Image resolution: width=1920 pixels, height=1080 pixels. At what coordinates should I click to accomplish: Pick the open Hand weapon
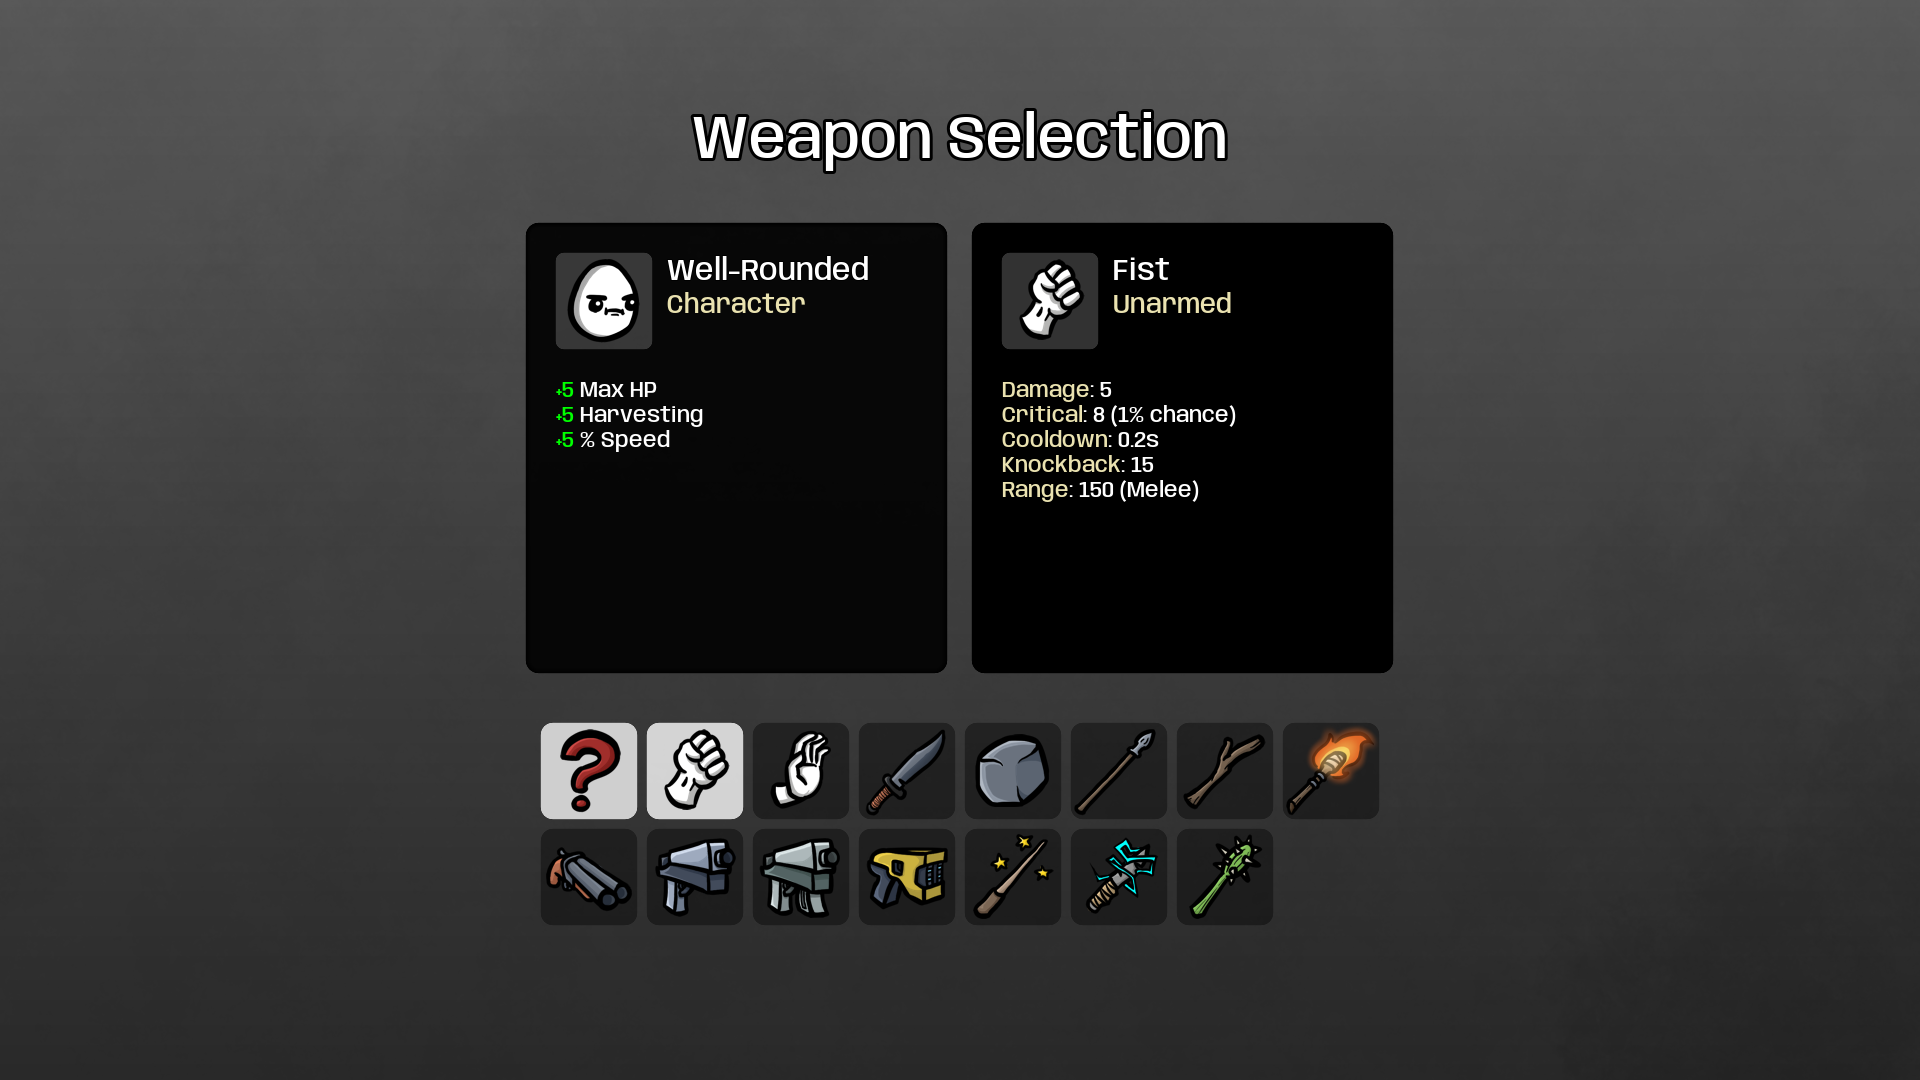click(801, 771)
